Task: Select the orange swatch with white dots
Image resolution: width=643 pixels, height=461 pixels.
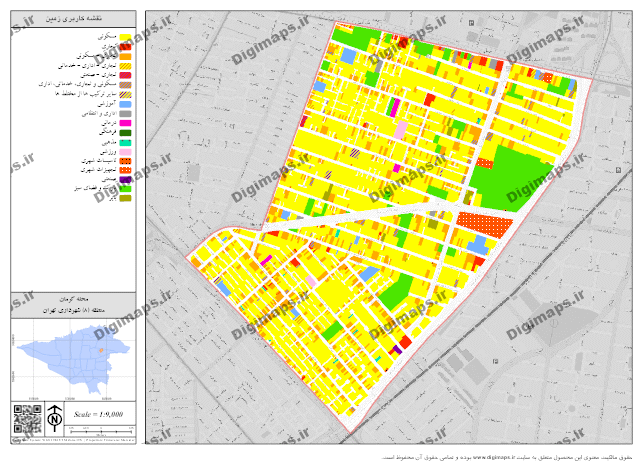Action: (125, 170)
